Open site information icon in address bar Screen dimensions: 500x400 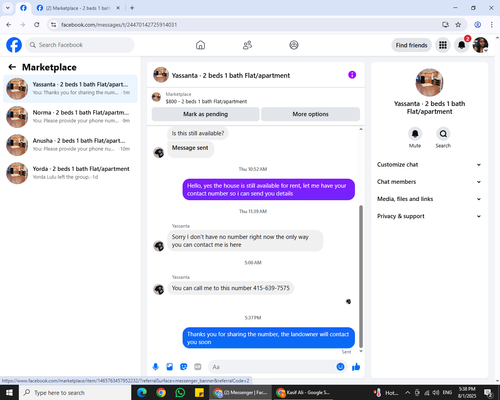tap(53, 25)
